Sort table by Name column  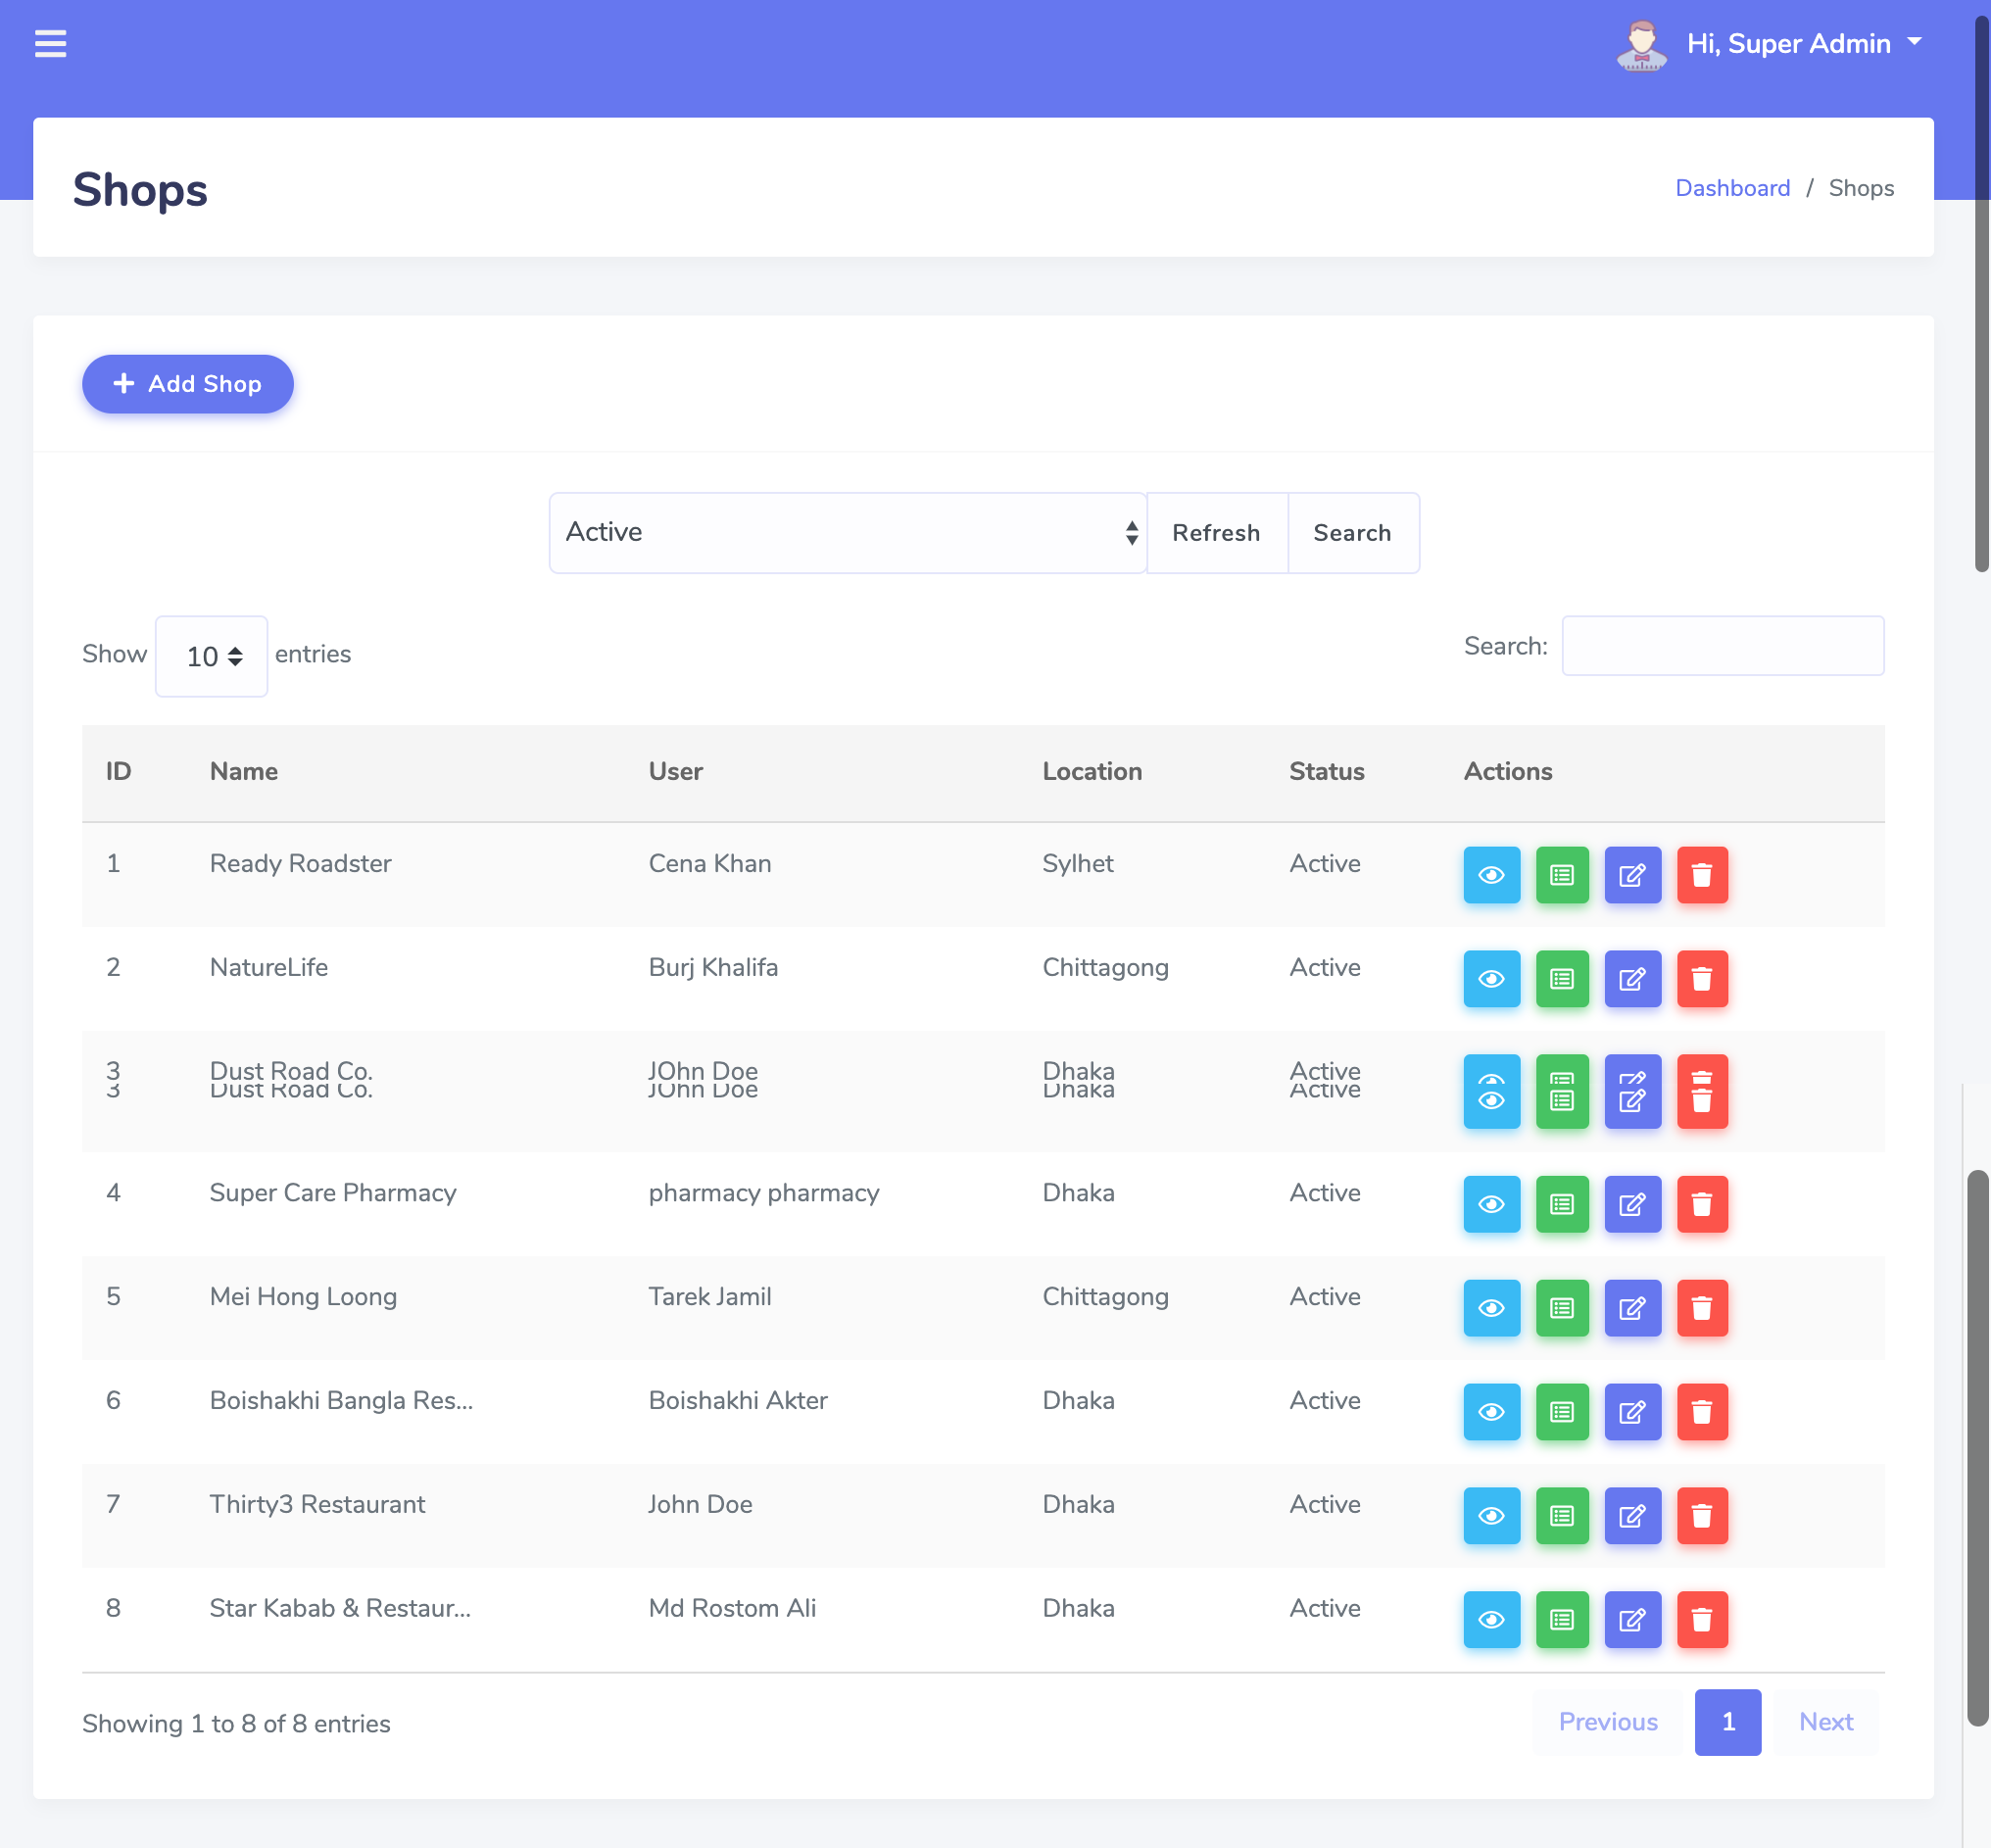(x=243, y=771)
